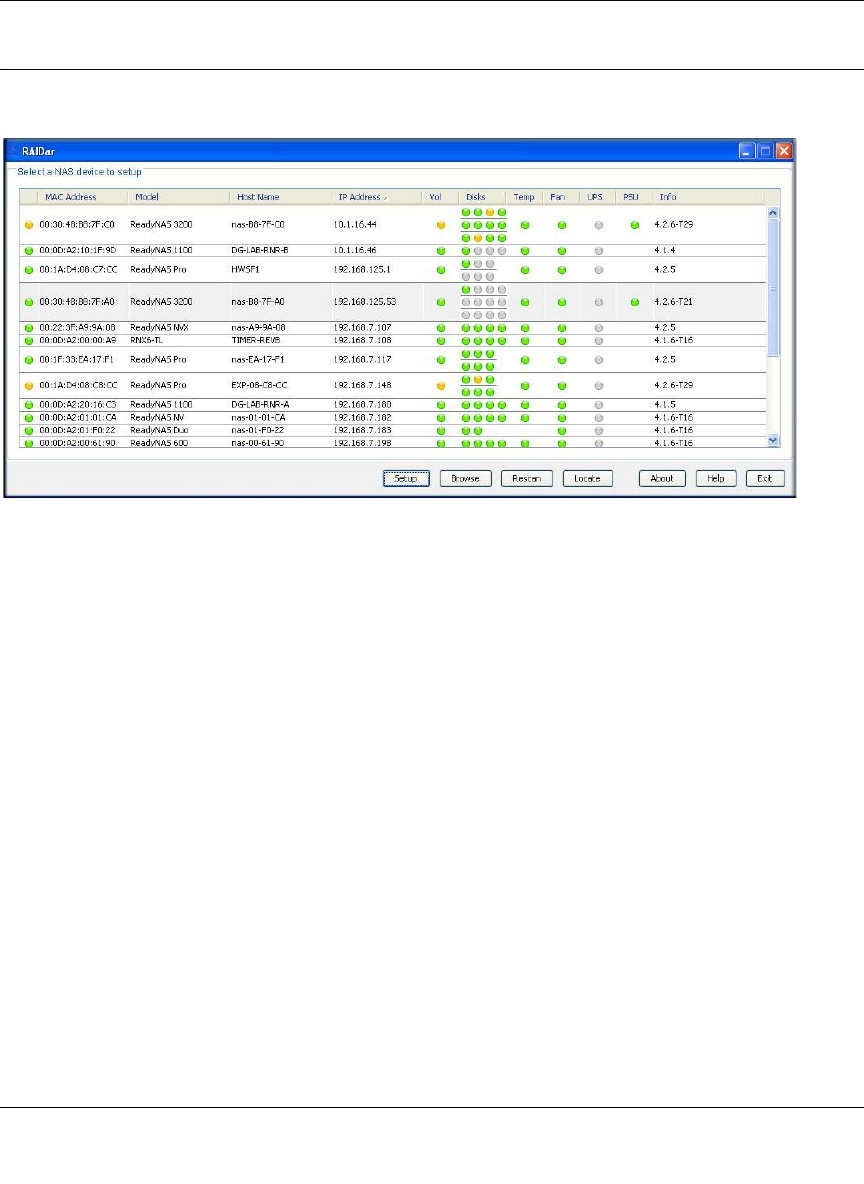Open the About dialog

pos(662,479)
